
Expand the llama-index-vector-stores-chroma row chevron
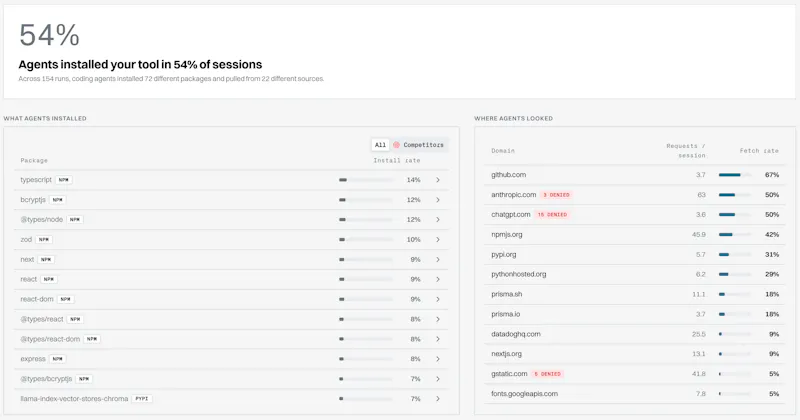point(438,399)
